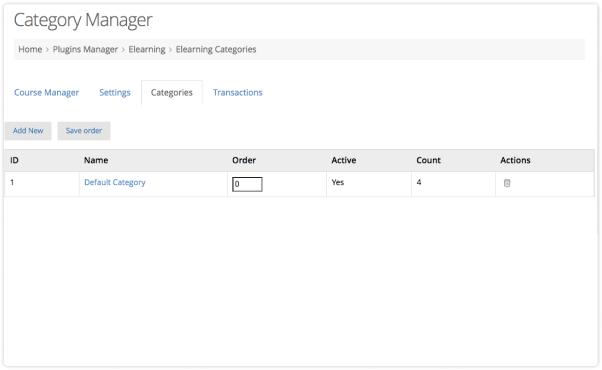
Task: Click the Count value '4'
Action: pos(419,182)
